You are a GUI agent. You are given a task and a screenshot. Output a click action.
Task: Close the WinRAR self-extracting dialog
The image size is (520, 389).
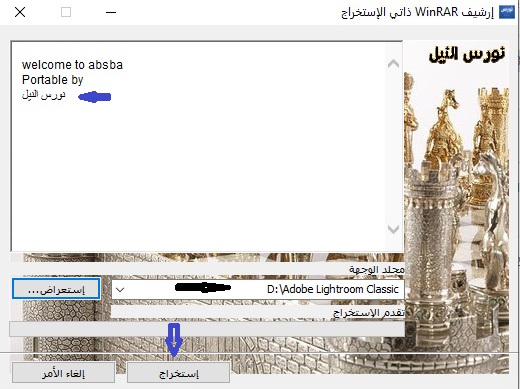tap(20, 12)
